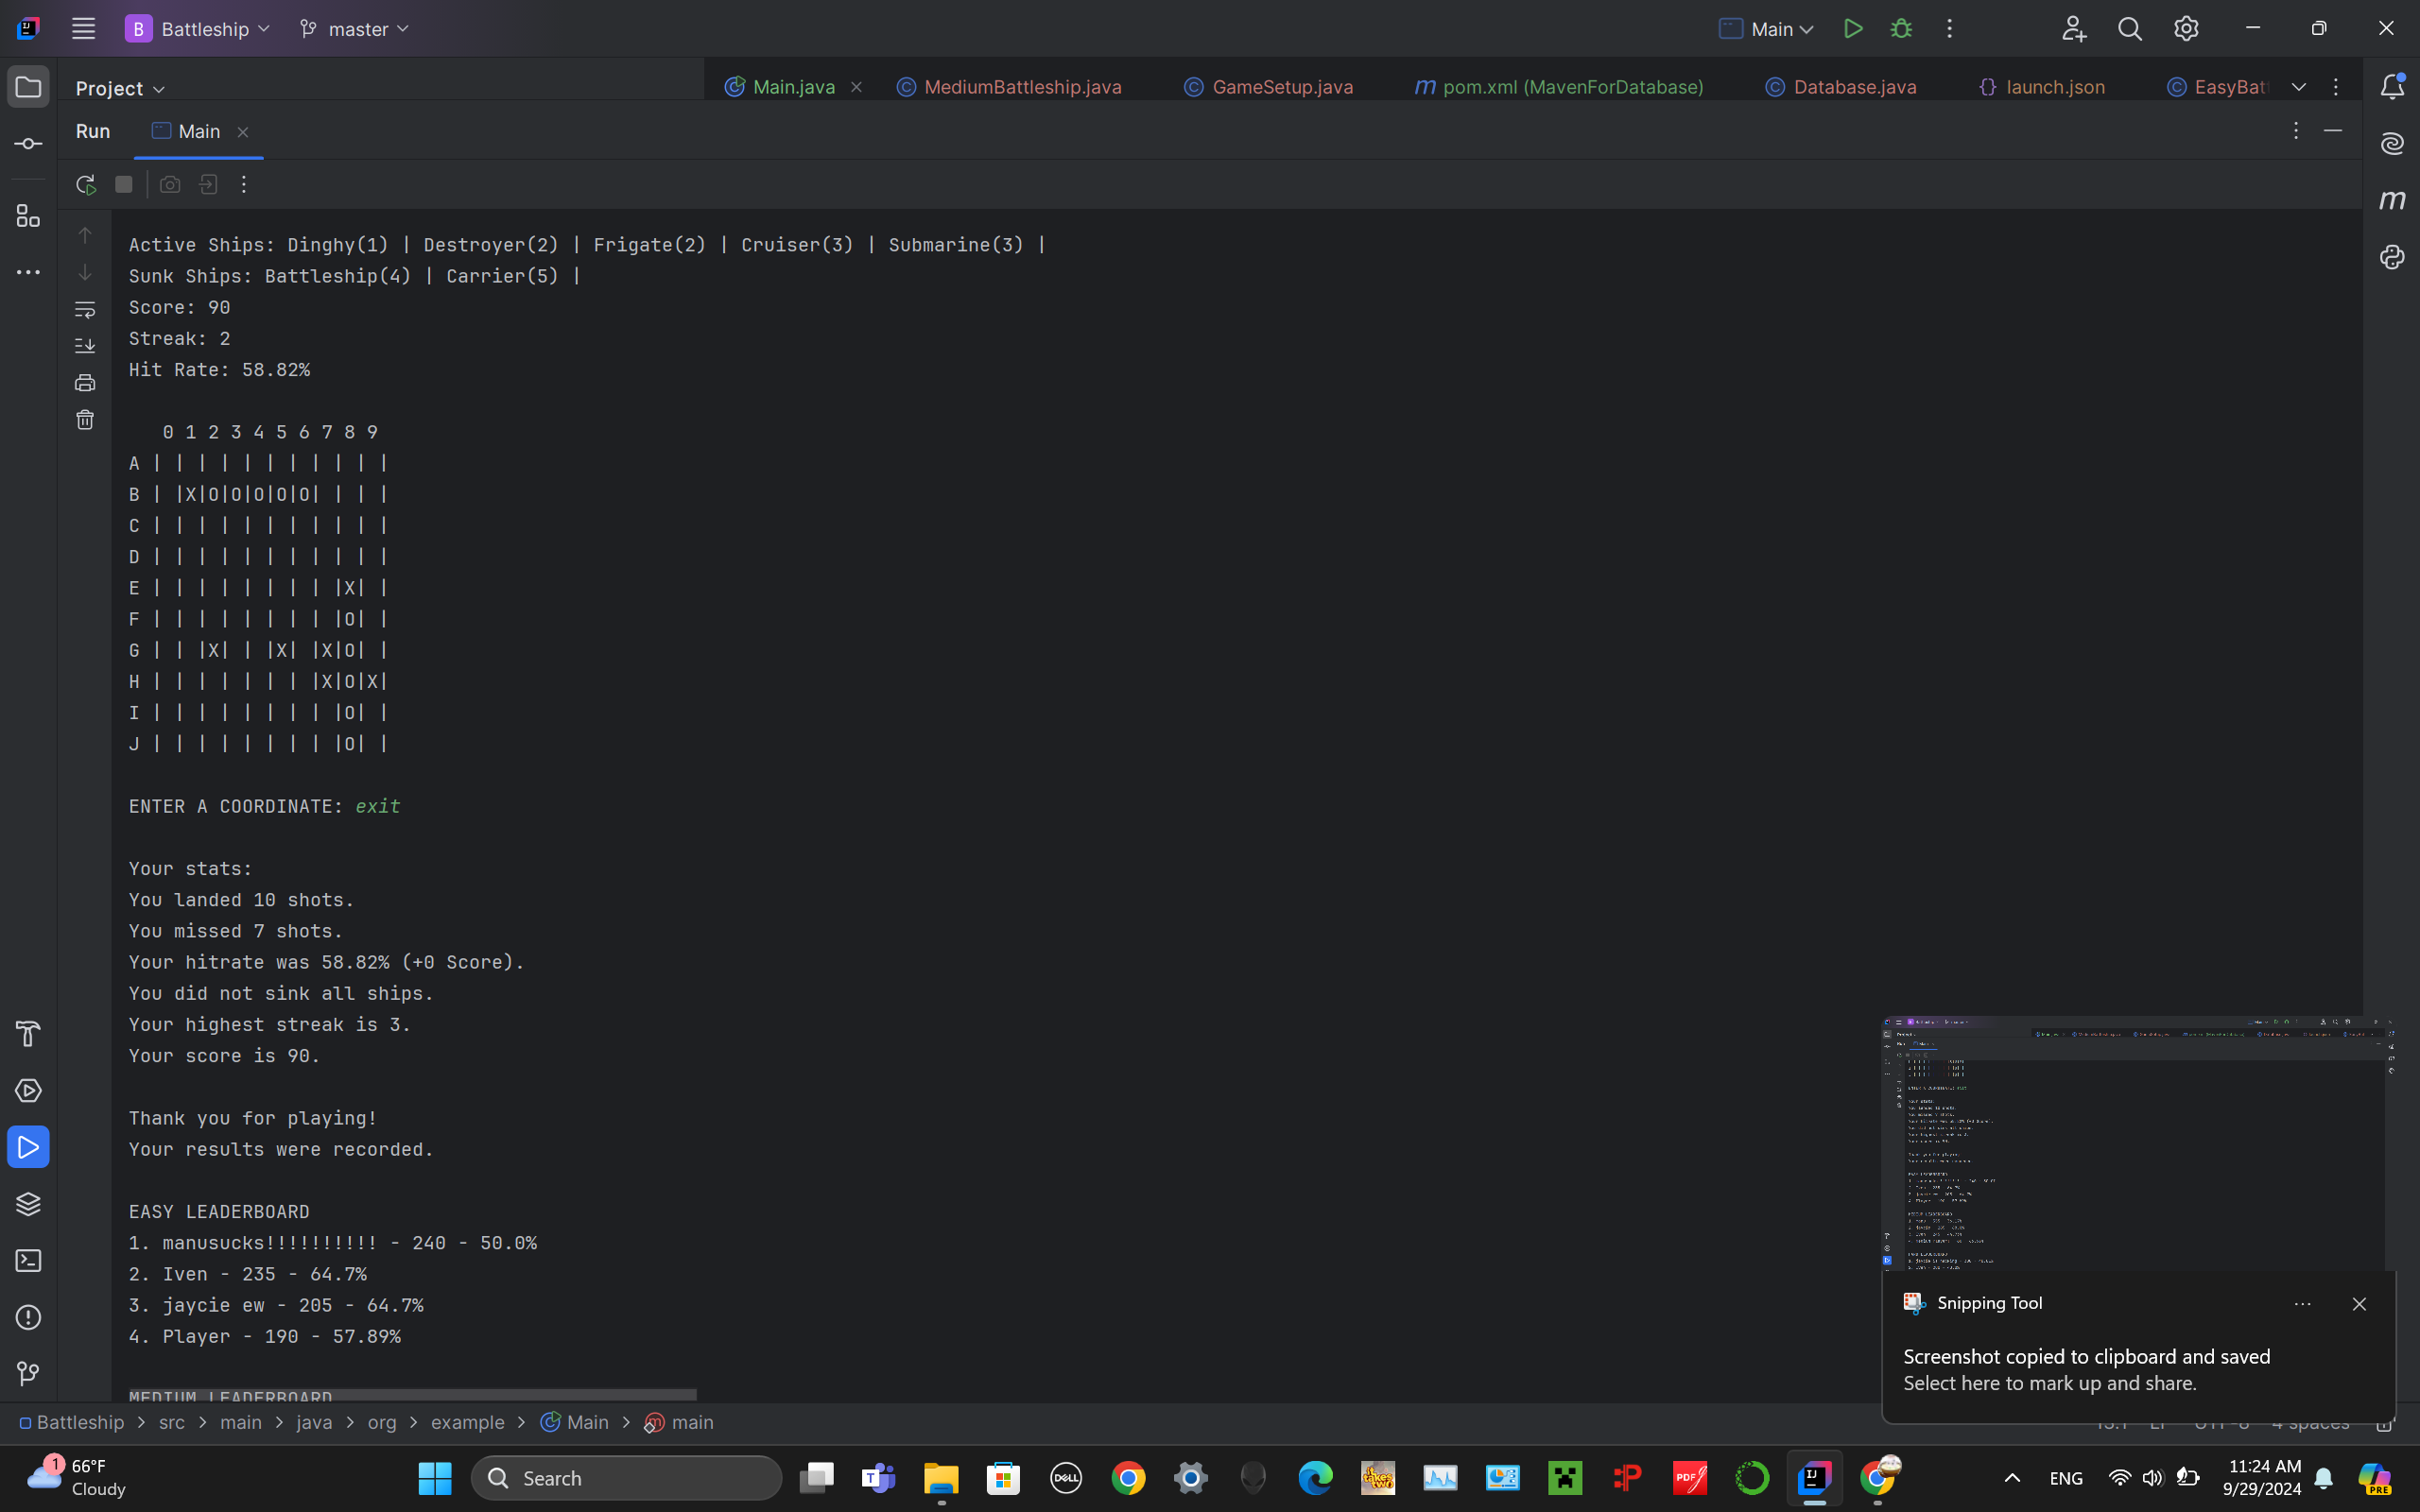Click the green Run Main button
The height and width of the screenshot is (1512, 2420).
point(1853,29)
